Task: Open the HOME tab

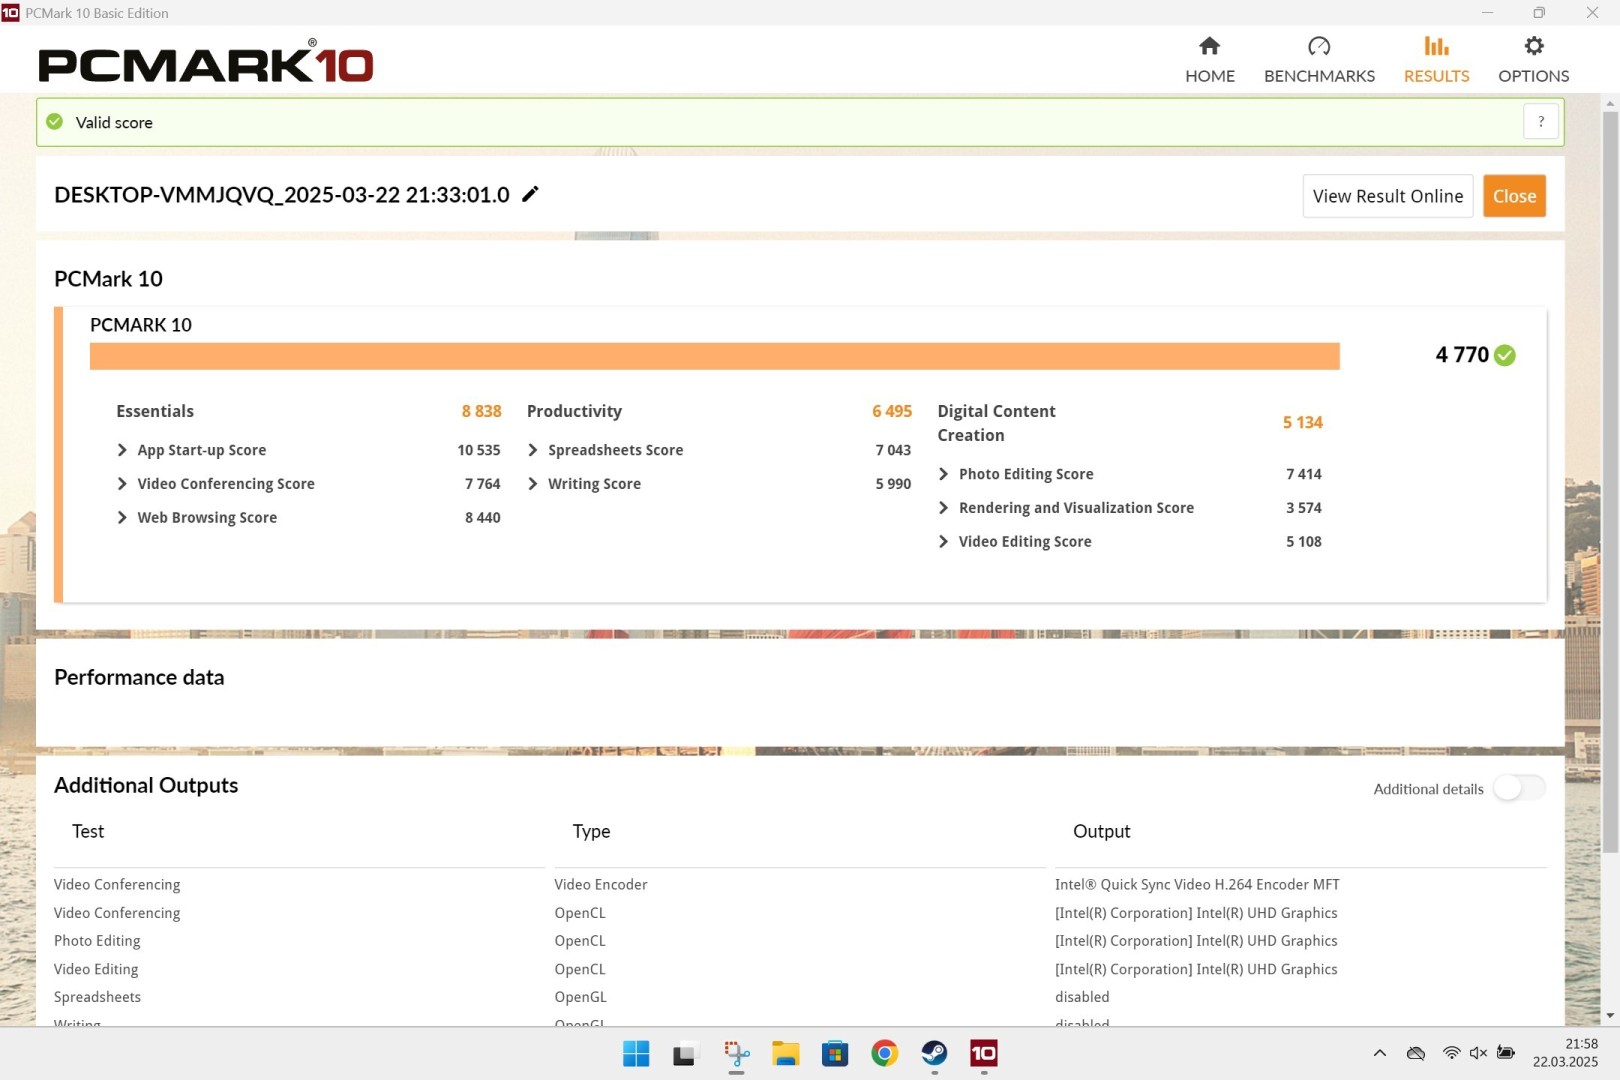Action: (1209, 60)
